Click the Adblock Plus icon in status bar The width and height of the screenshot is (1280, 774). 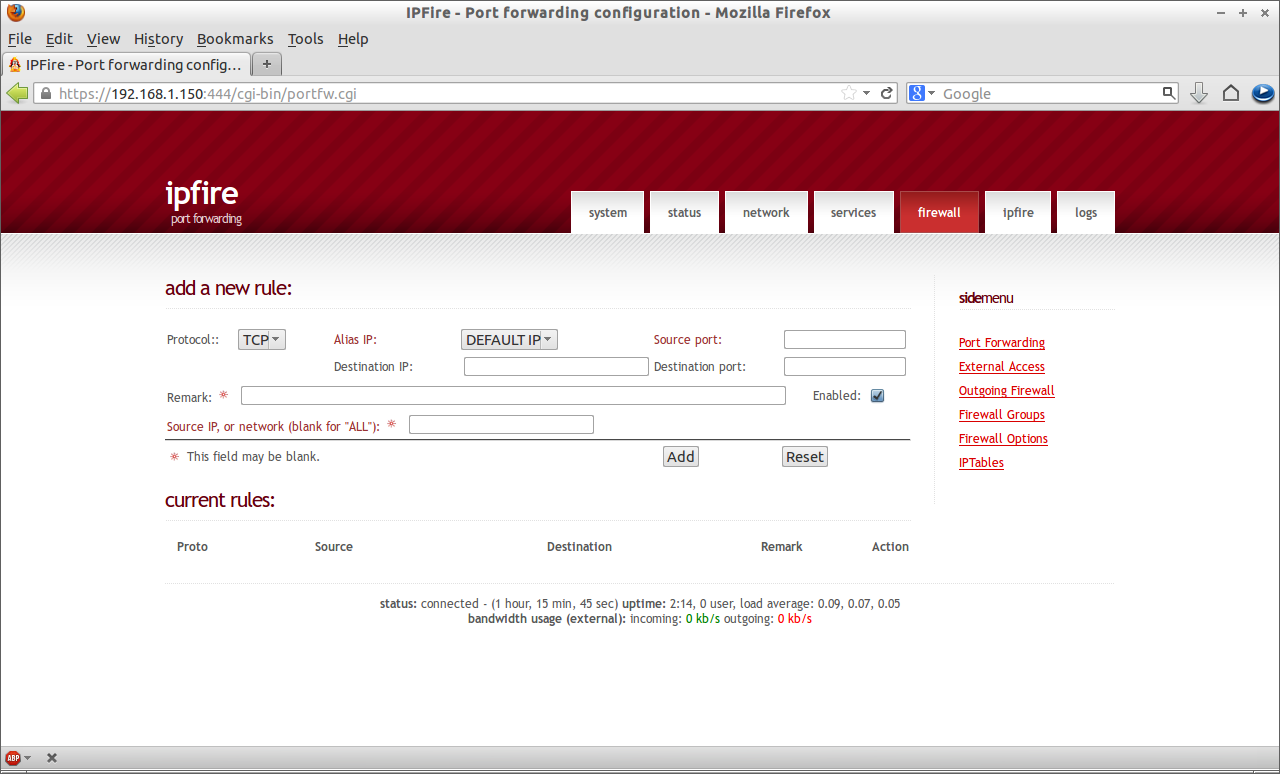click(x=12, y=758)
